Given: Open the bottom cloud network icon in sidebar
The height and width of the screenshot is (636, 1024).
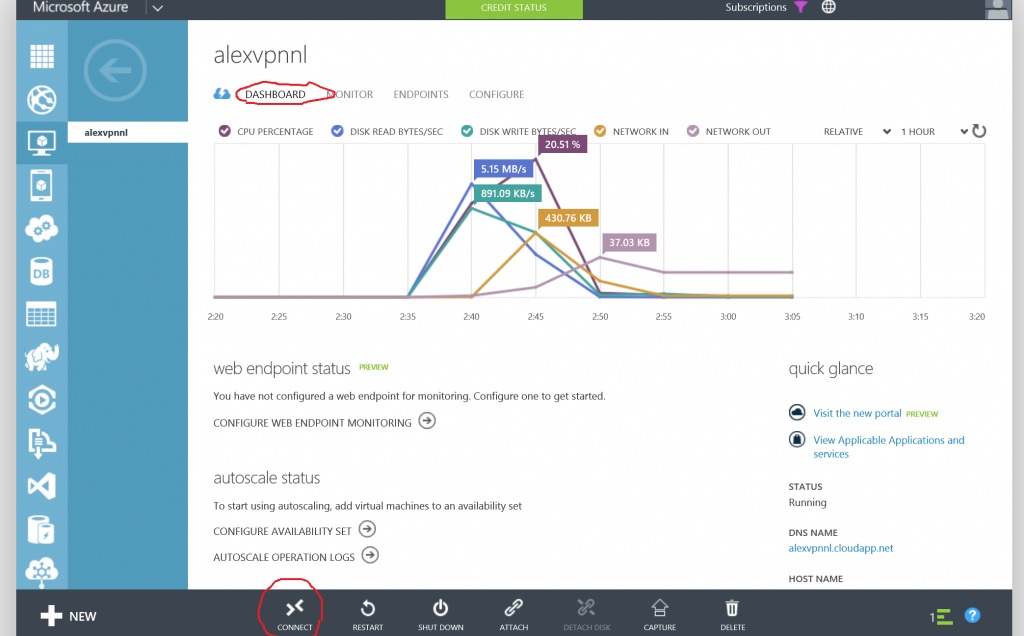Looking at the screenshot, I should [x=42, y=571].
